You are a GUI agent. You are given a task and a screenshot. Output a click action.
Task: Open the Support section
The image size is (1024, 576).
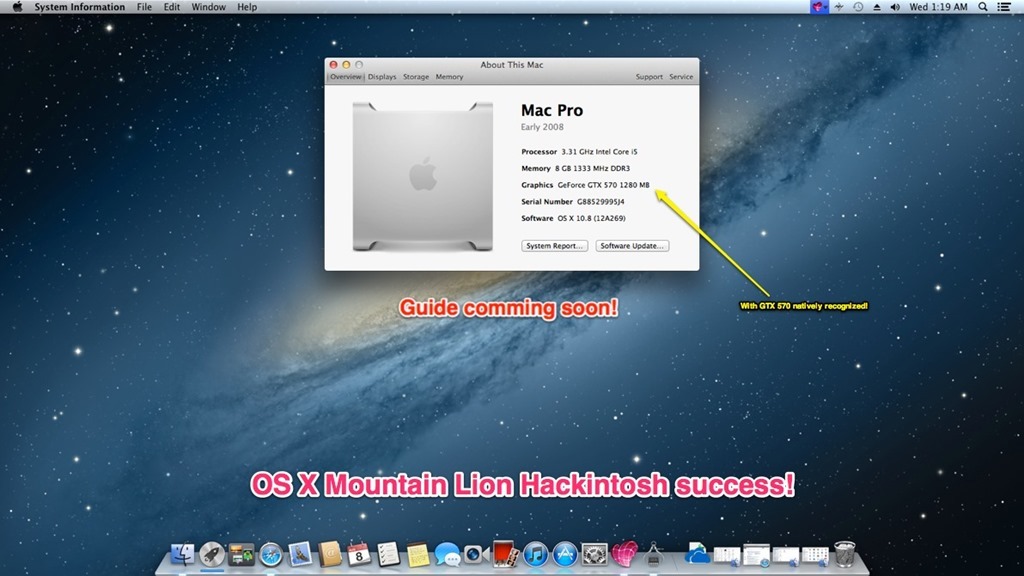(x=649, y=76)
